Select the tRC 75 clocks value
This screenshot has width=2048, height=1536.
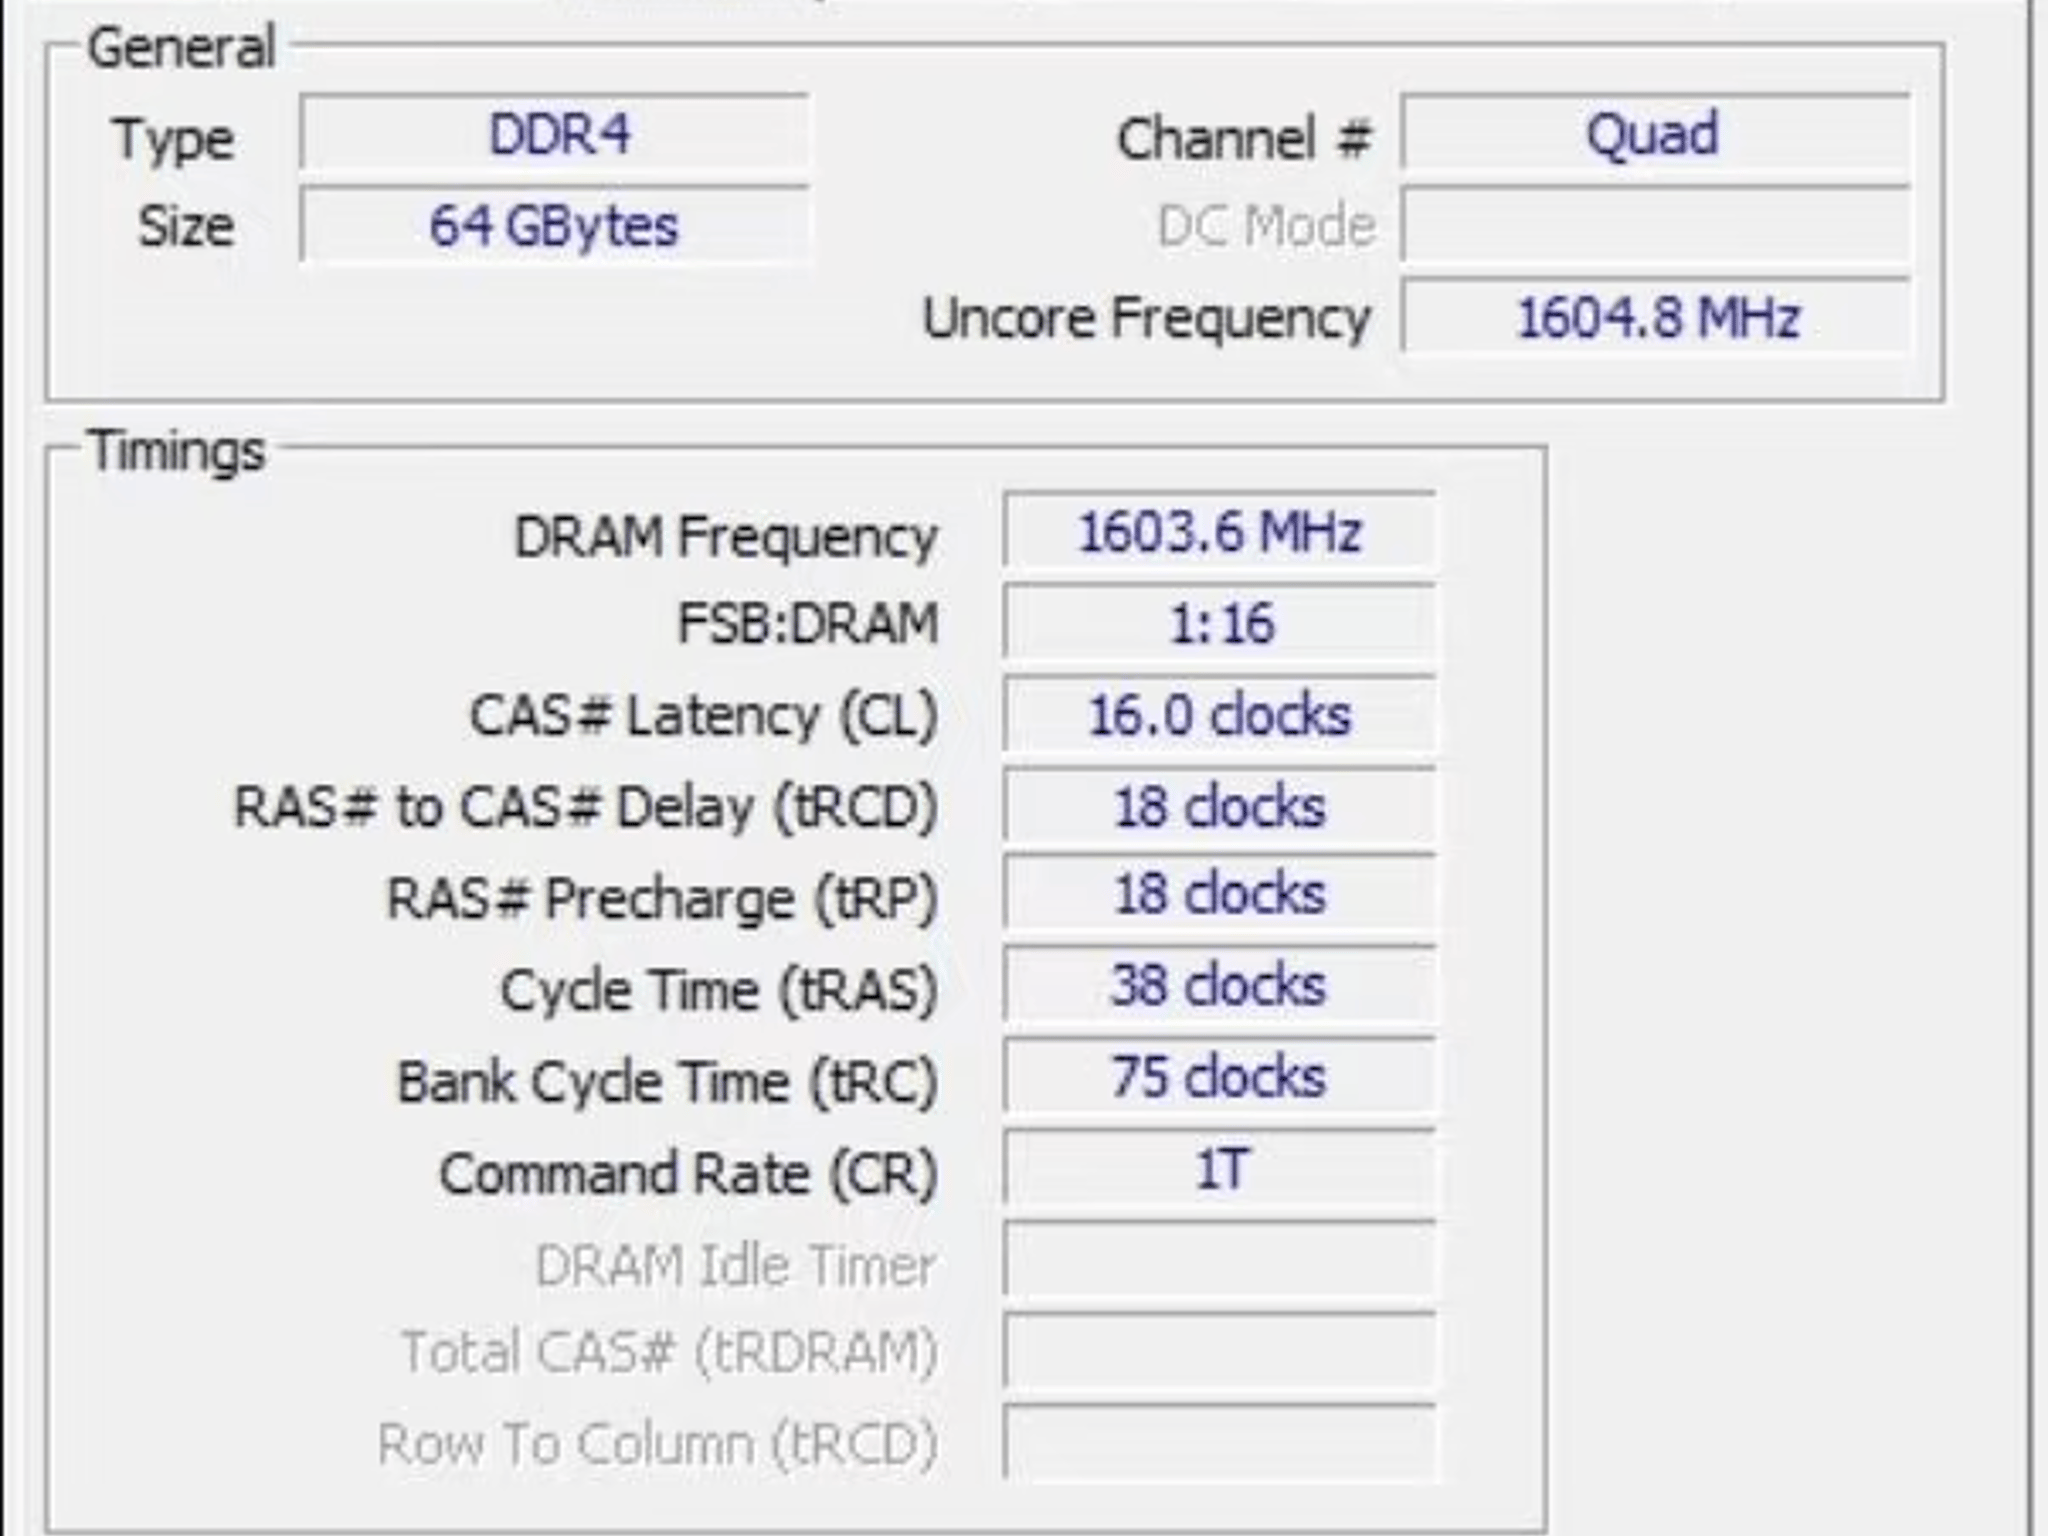point(1220,1077)
